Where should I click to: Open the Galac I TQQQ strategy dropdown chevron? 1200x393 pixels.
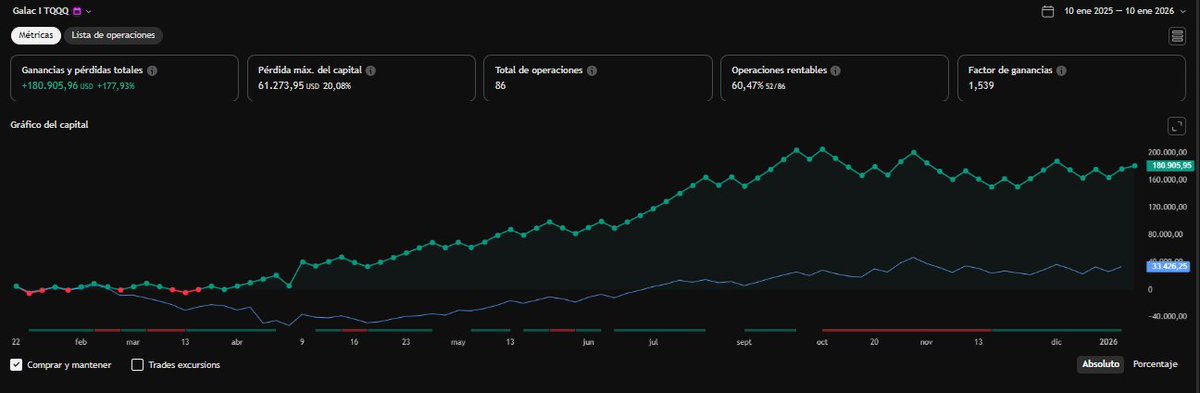point(89,11)
